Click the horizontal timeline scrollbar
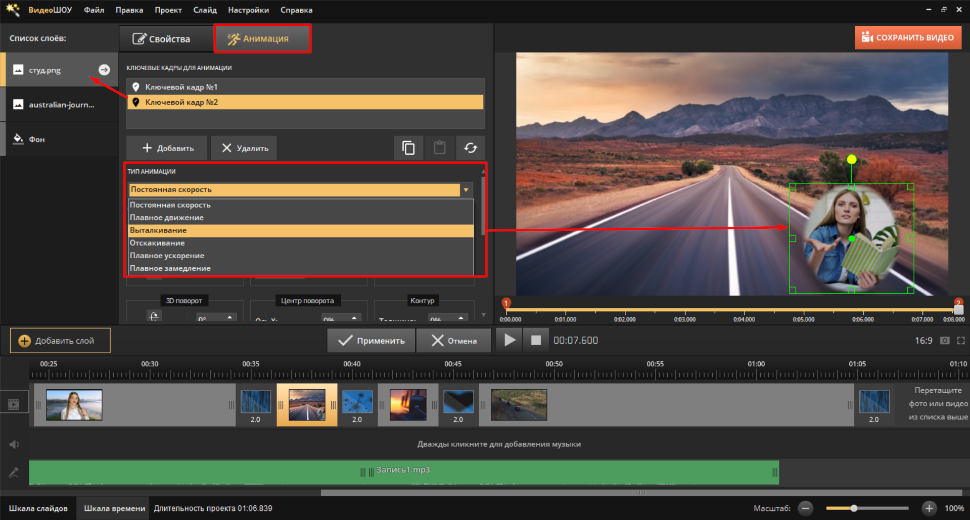Viewport: 970px width, 520px height. tap(643, 493)
